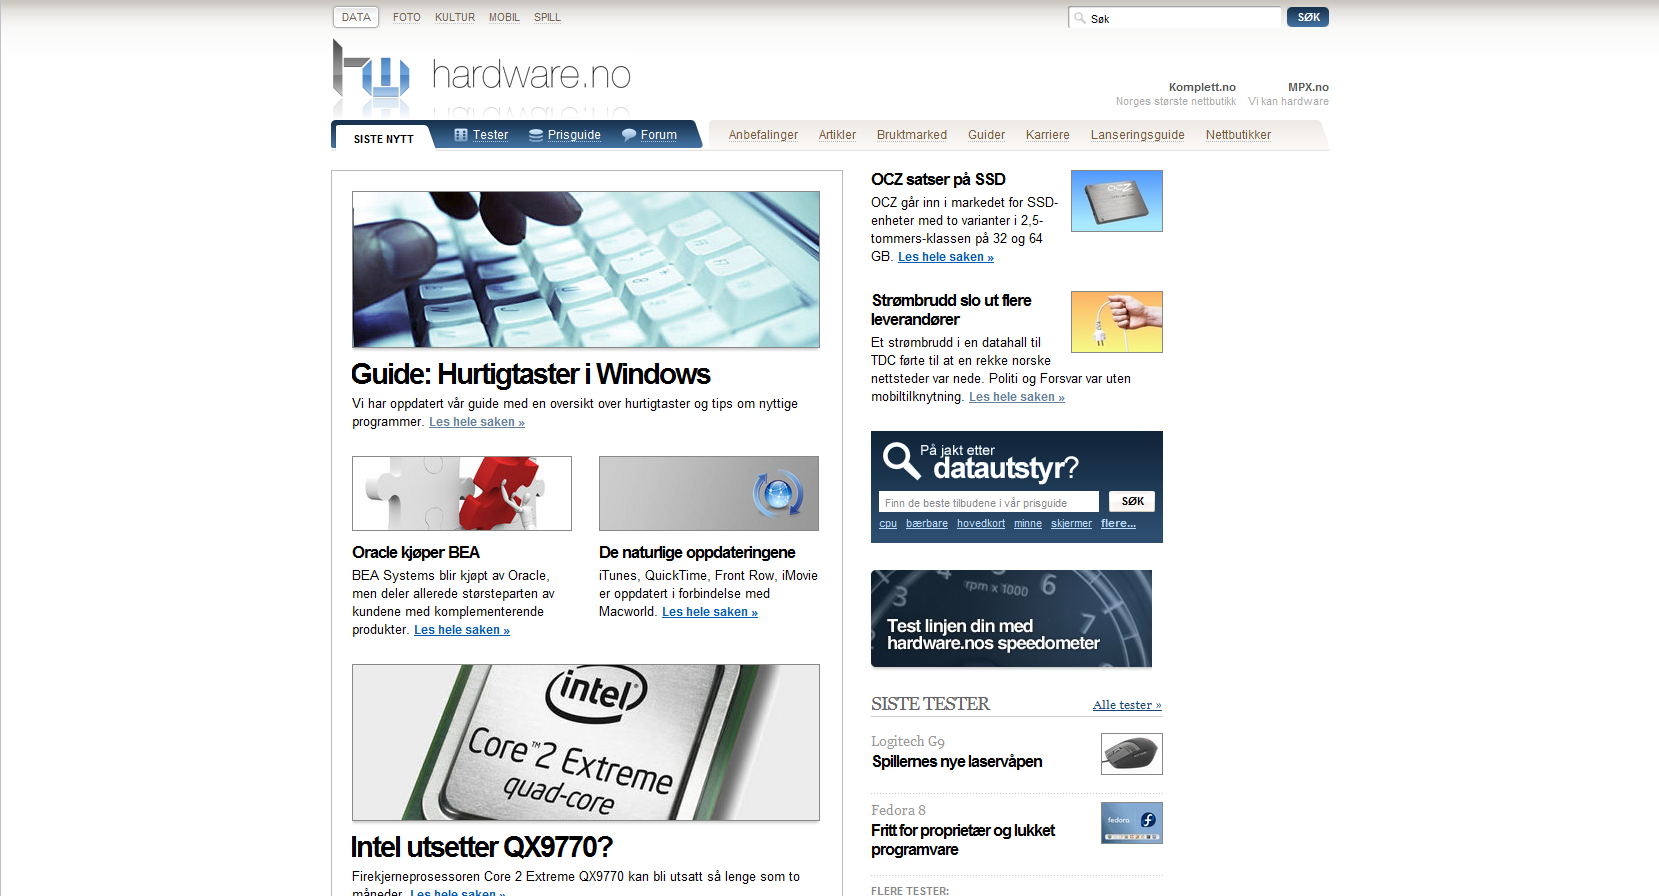The image size is (1659, 896).
Task: Read full Strømbrudd story
Action: click(1017, 397)
